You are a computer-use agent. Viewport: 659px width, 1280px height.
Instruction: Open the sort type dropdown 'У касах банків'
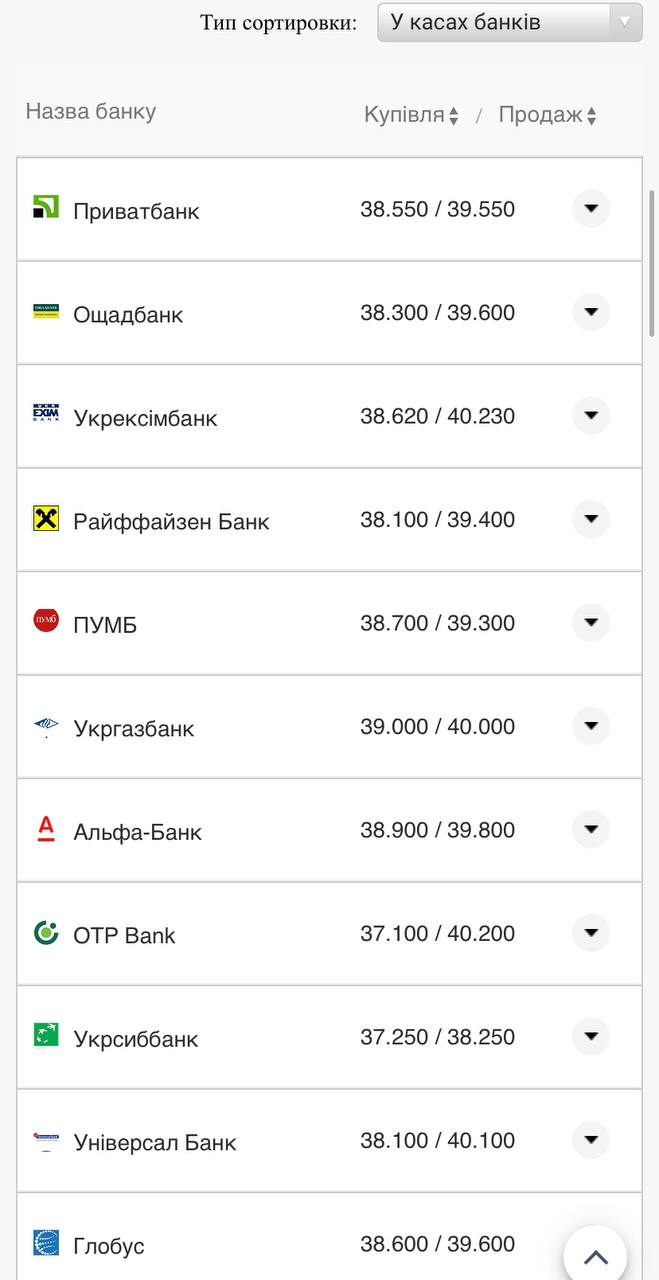pyautogui.click(x=509, y=22)
